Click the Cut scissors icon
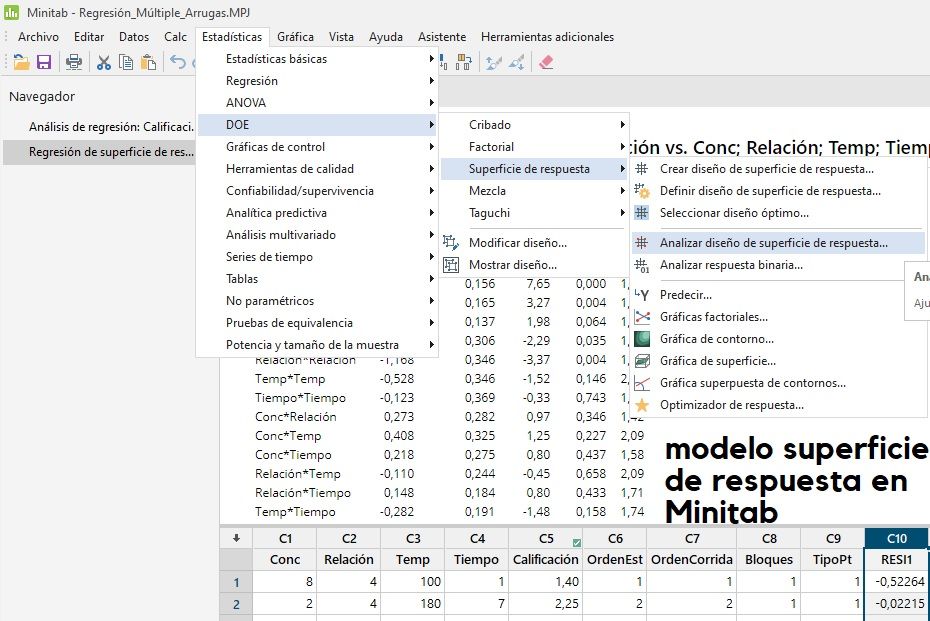930x621 pixels. (x=104, y=62)
